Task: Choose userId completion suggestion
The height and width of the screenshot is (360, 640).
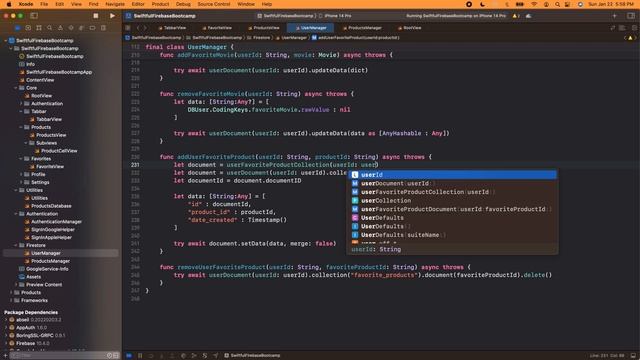Action: click(452, 175)
